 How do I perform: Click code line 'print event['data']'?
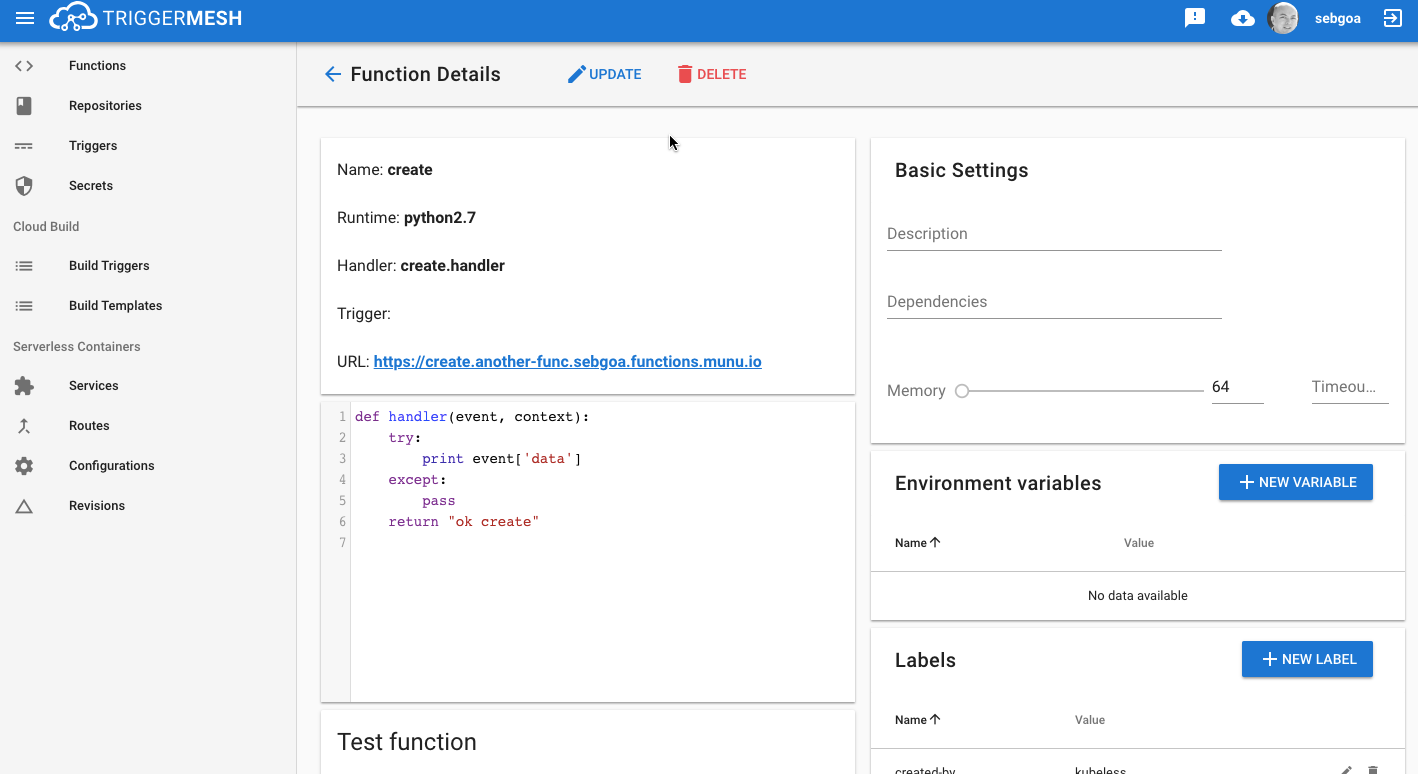[x=502, y=459]
